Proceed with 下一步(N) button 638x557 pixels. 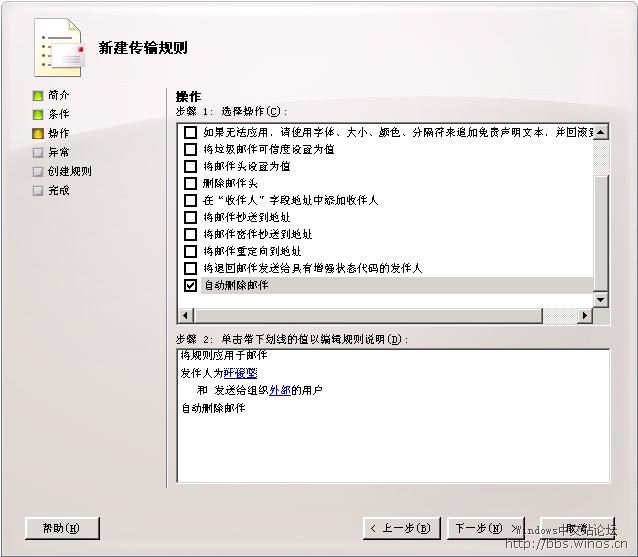pos(485,528)
